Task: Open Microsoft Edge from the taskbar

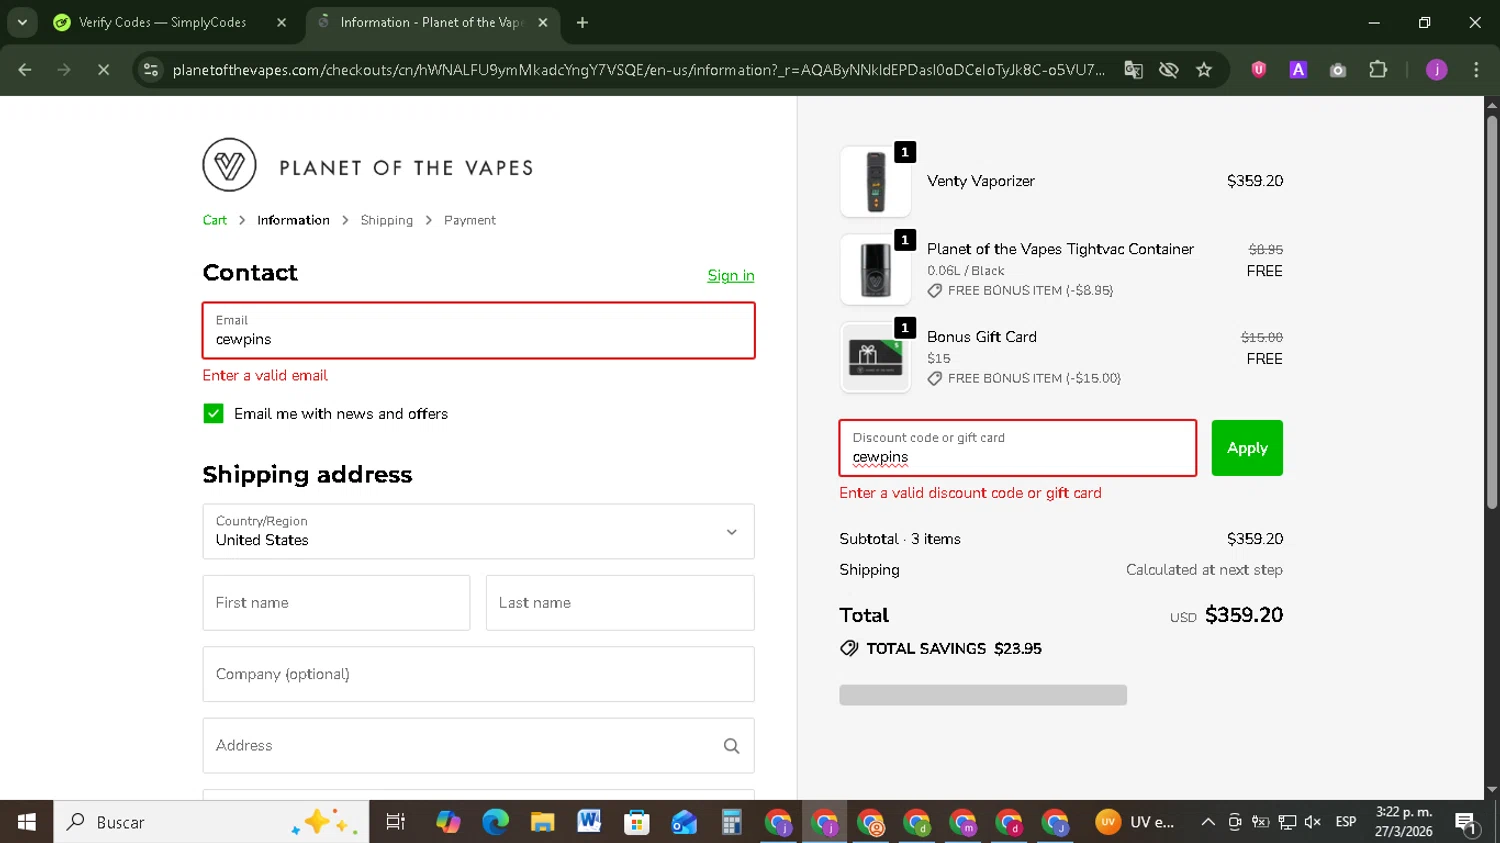Action: [495, 822]
